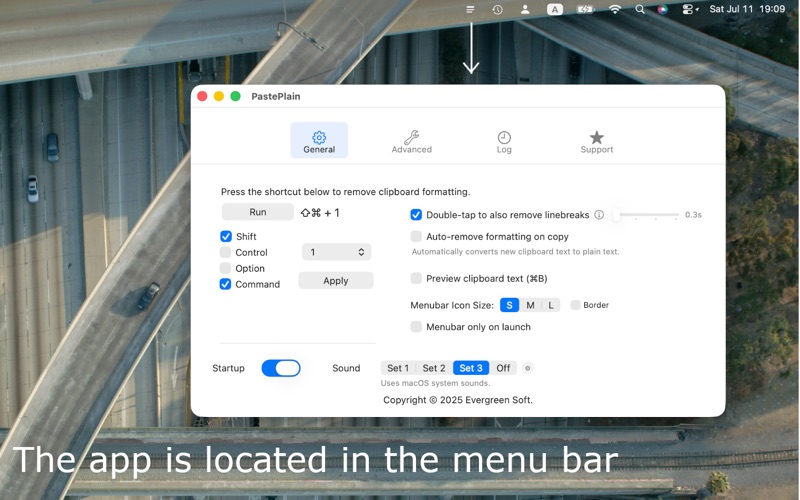Uncheck the Command modifier checkbox

226,284
